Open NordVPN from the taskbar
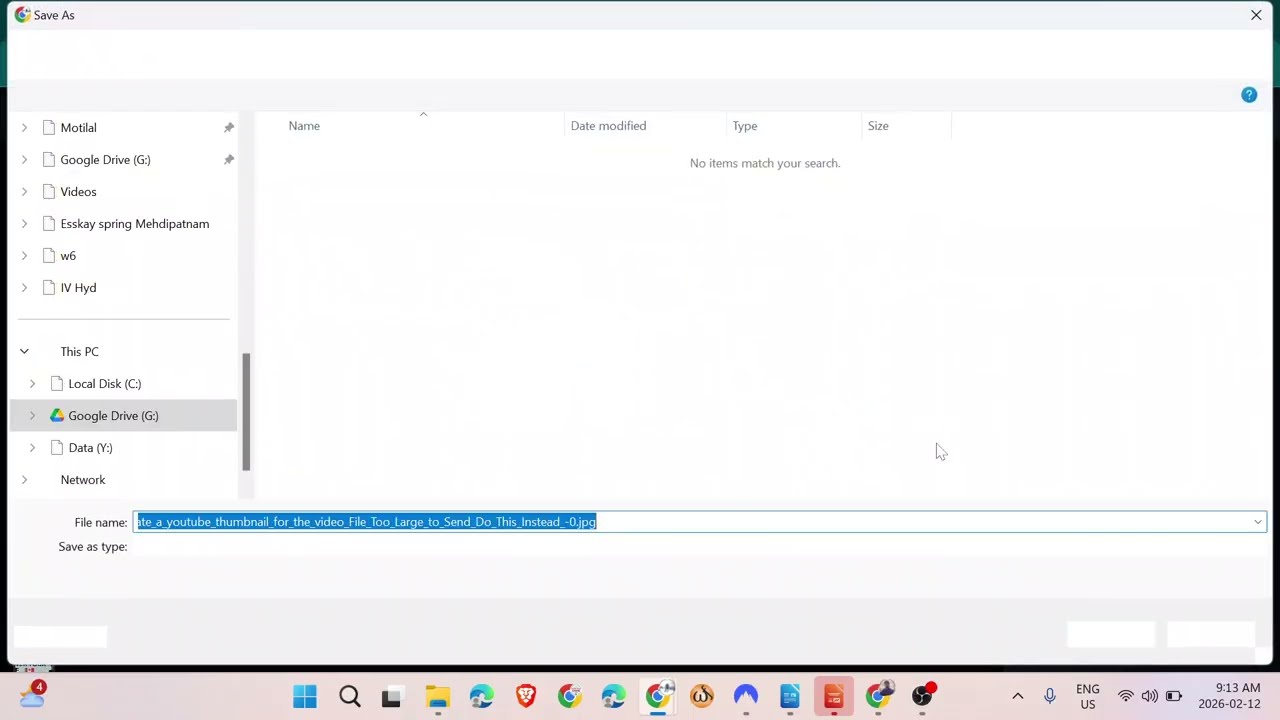 745,696
